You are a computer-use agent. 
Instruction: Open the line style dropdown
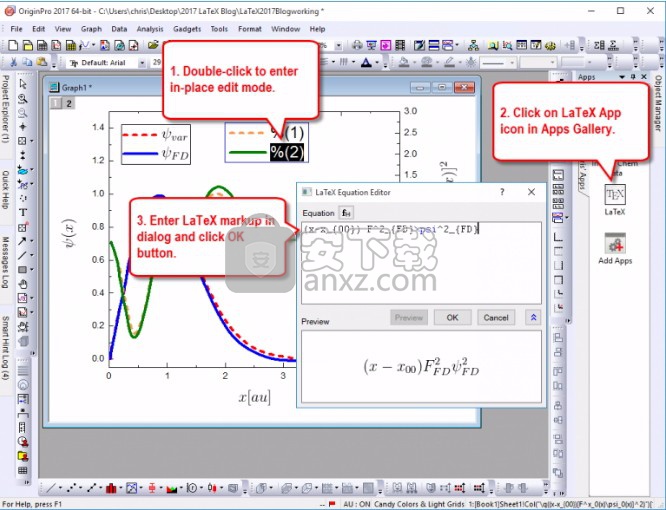512,63
